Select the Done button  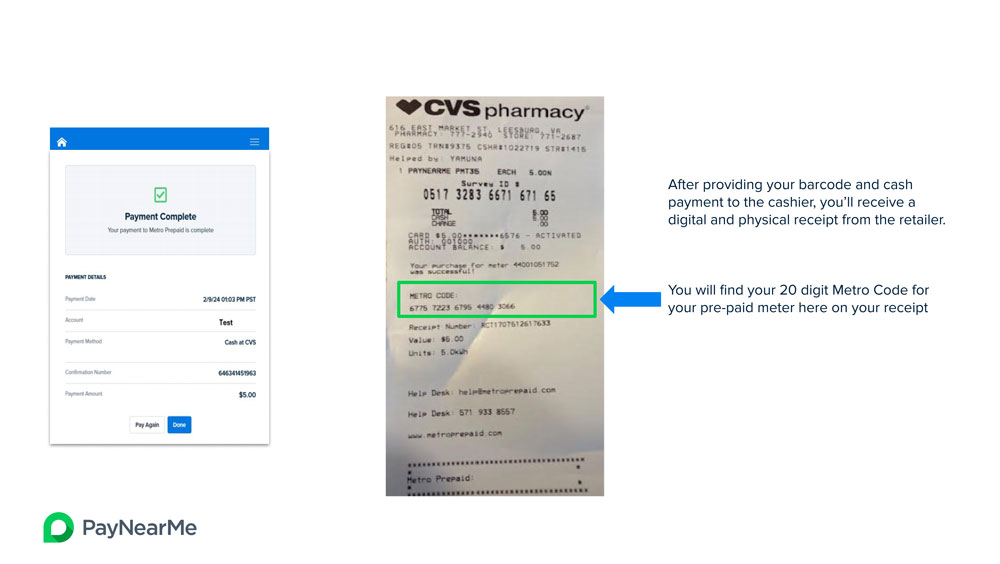[179, 425]
